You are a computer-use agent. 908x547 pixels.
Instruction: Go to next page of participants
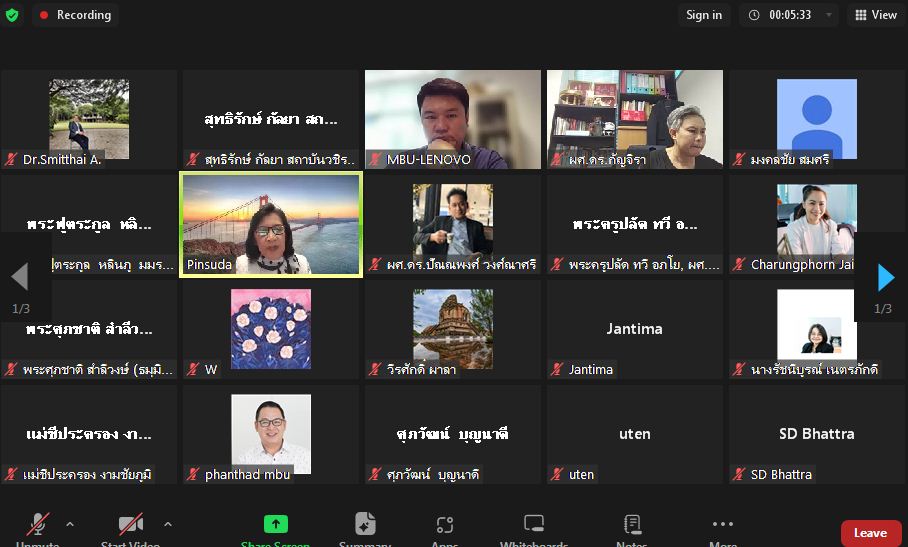pyautogui.click(x=885, y=277)
